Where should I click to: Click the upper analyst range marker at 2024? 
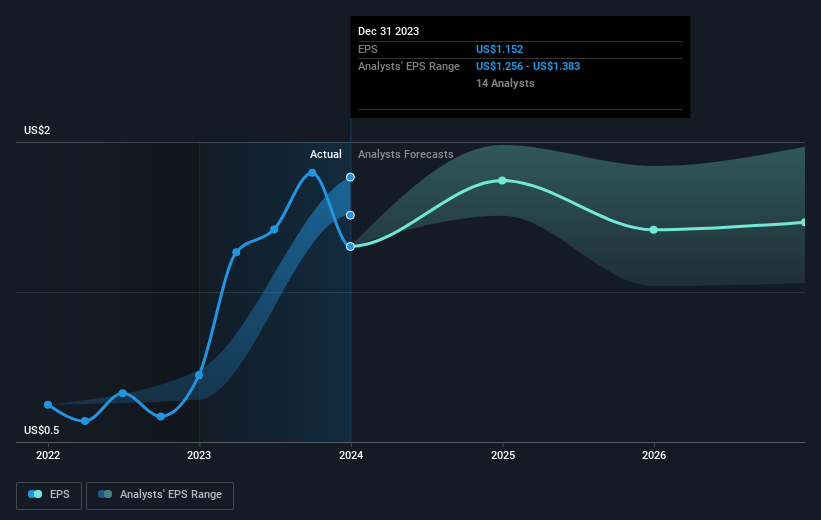(x=350, y=178)
